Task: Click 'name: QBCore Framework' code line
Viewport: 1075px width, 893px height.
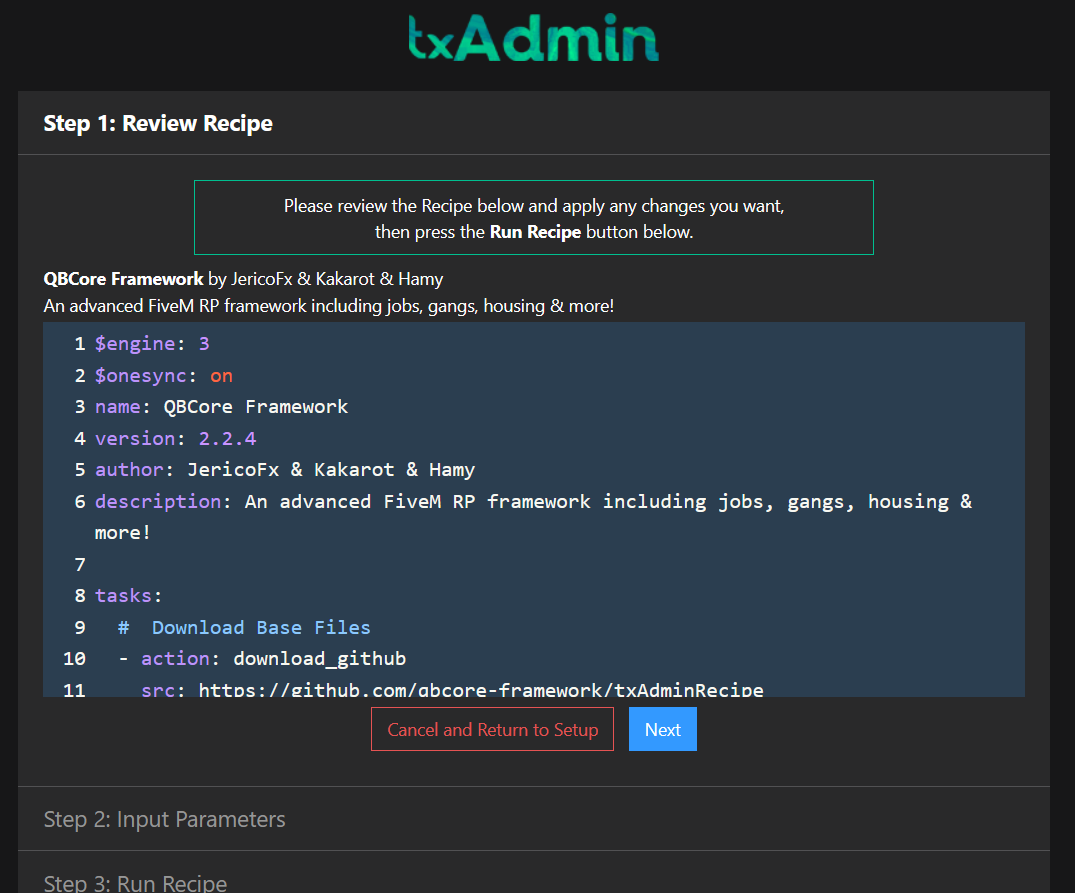Action: coord(221,406)
